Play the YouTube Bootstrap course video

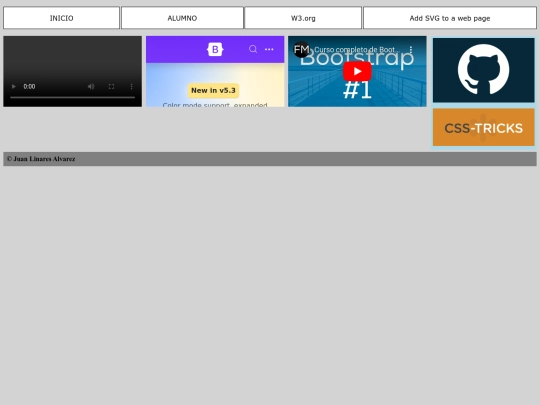tap(357, 71)
